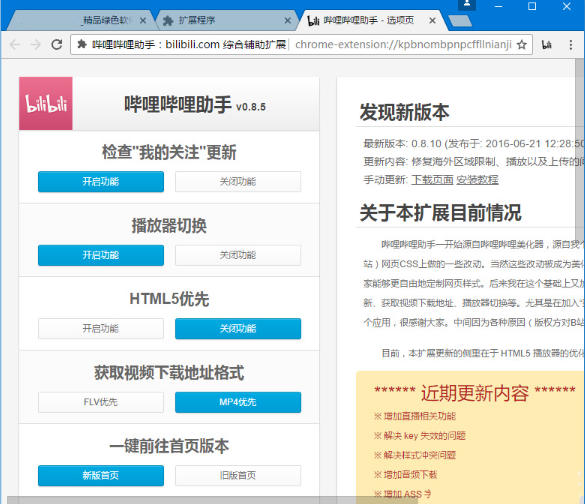Choose MP4优先 download format
585x504 pixels.
238,402
